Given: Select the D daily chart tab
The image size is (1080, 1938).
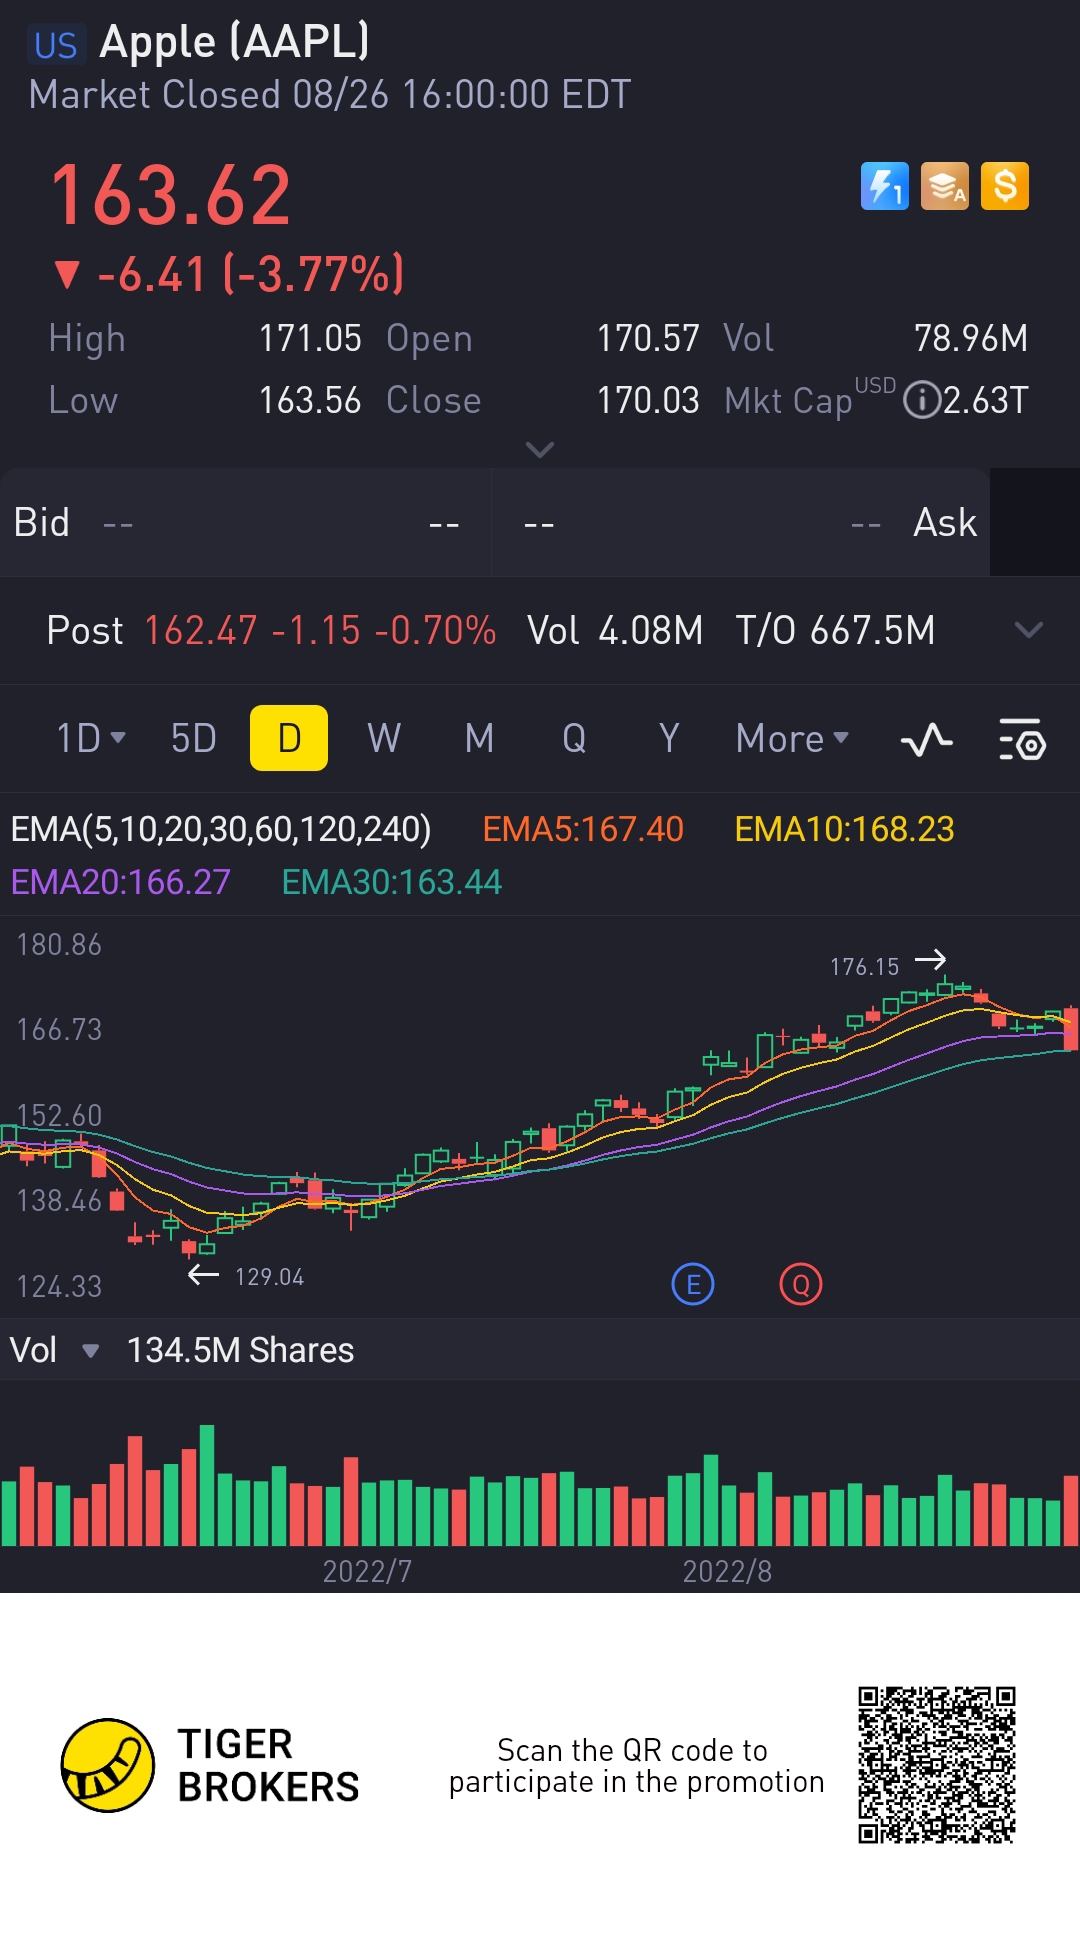Looking at the screenshot, I should 289,738.
